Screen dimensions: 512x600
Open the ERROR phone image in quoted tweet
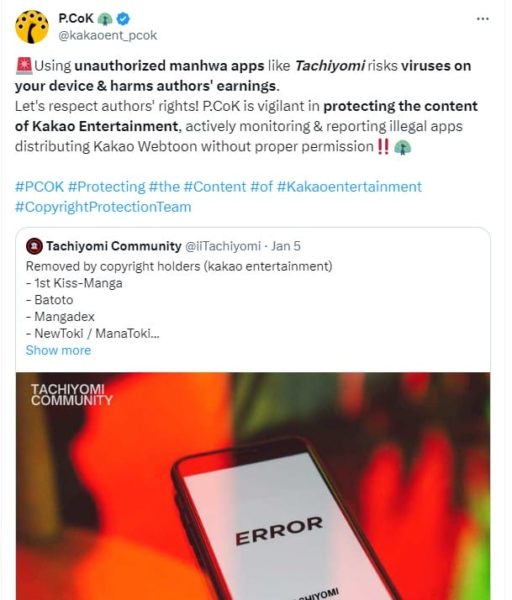coord(253,486)
